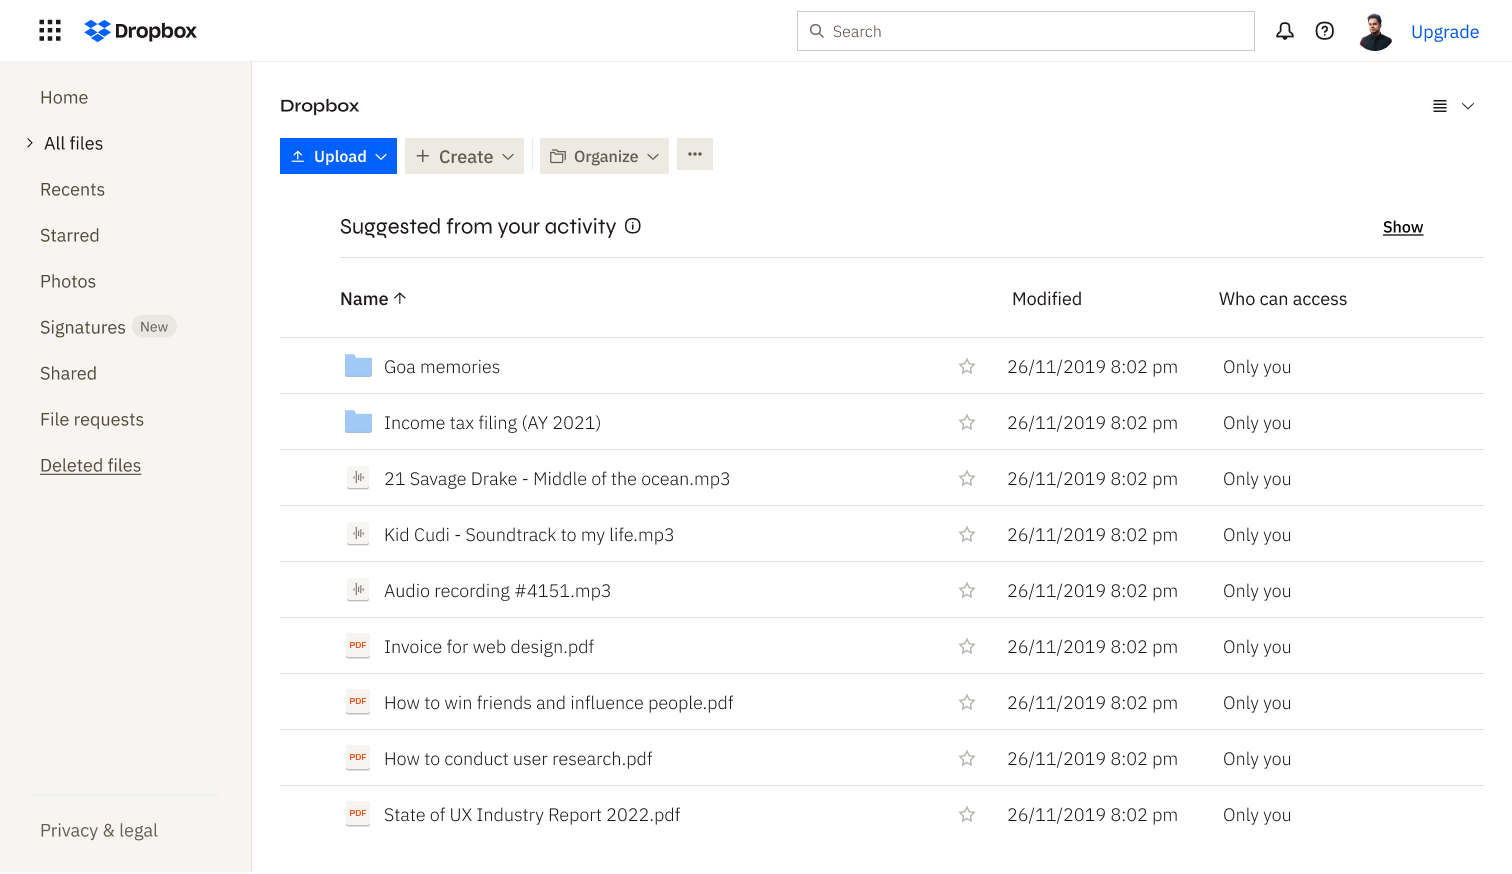The height and width of the screenshot is (874, 1512).
Task: Open Photos in sidebar
Action: [68, 281]
